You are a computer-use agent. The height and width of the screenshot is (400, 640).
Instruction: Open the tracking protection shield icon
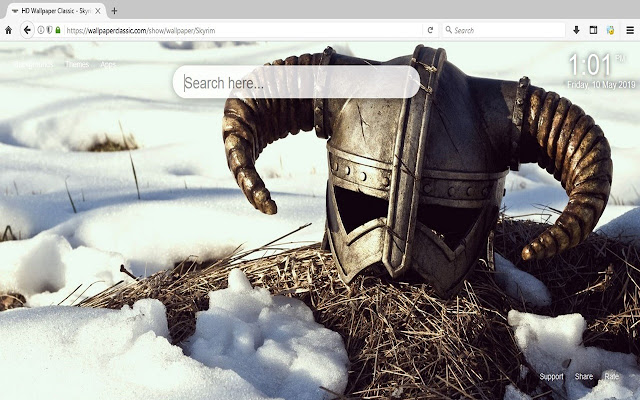tap(49, 30)
